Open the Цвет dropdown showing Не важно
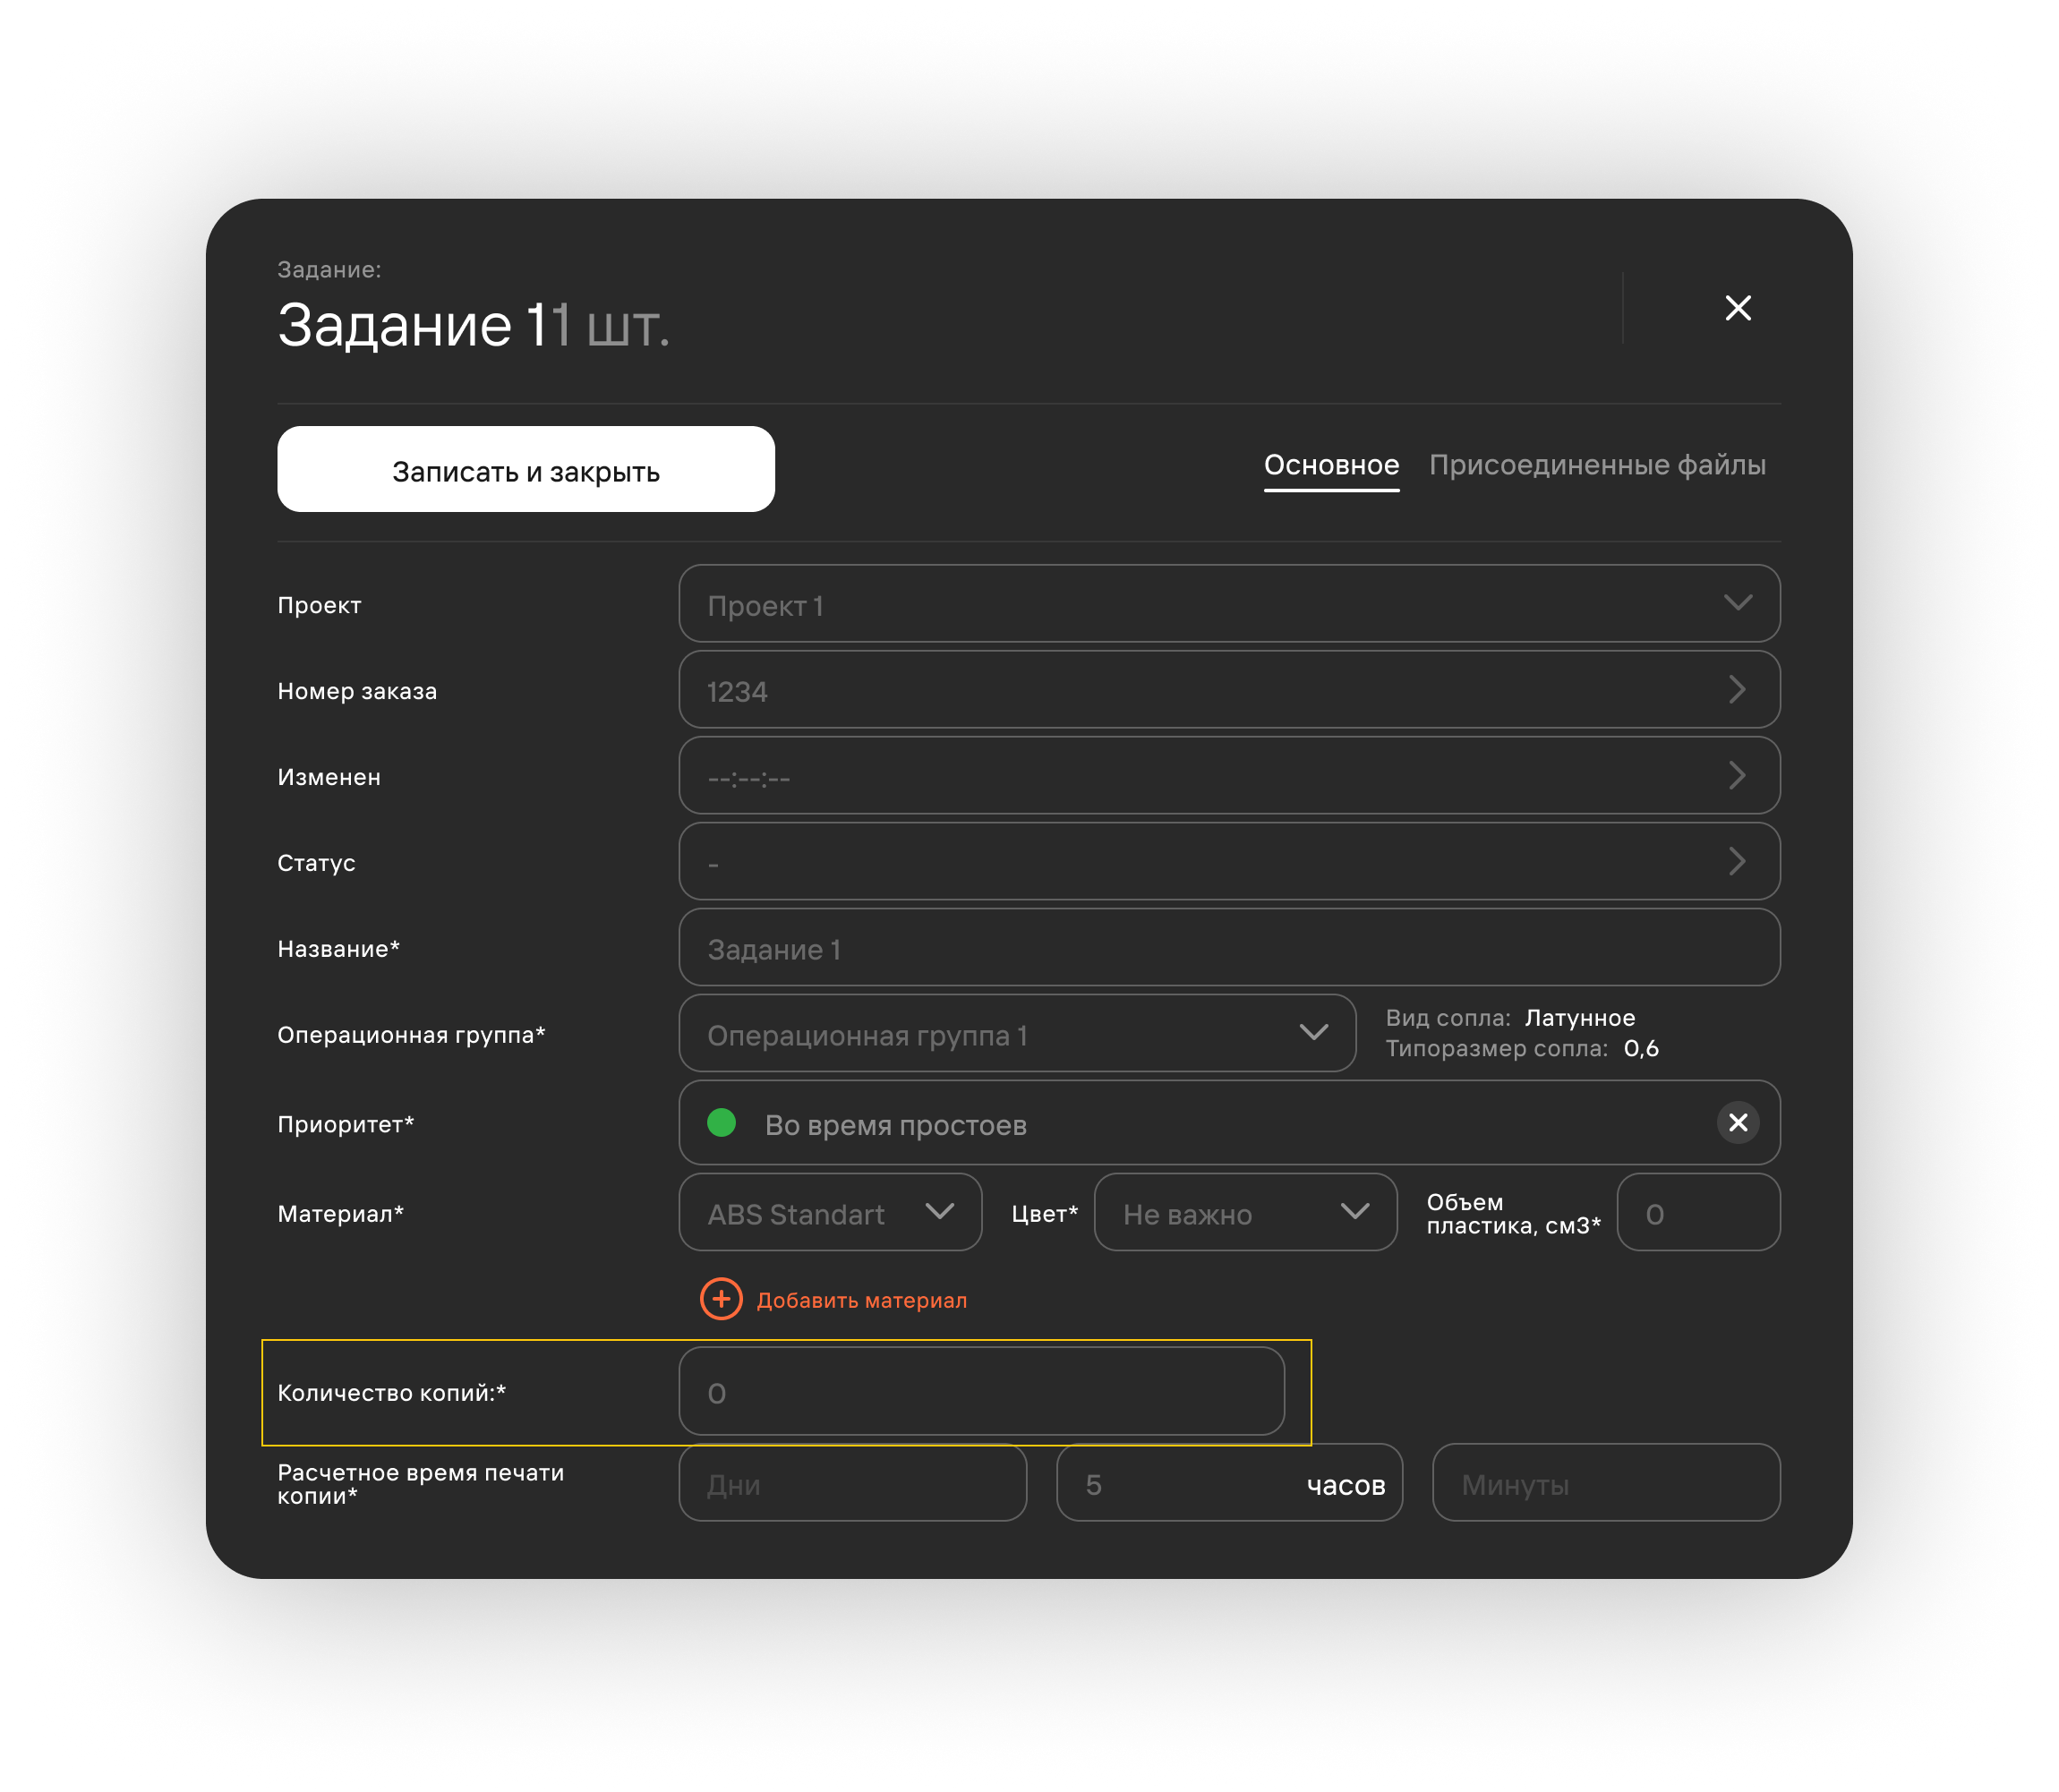 pyautogui.click(x=1245, y=1212)
